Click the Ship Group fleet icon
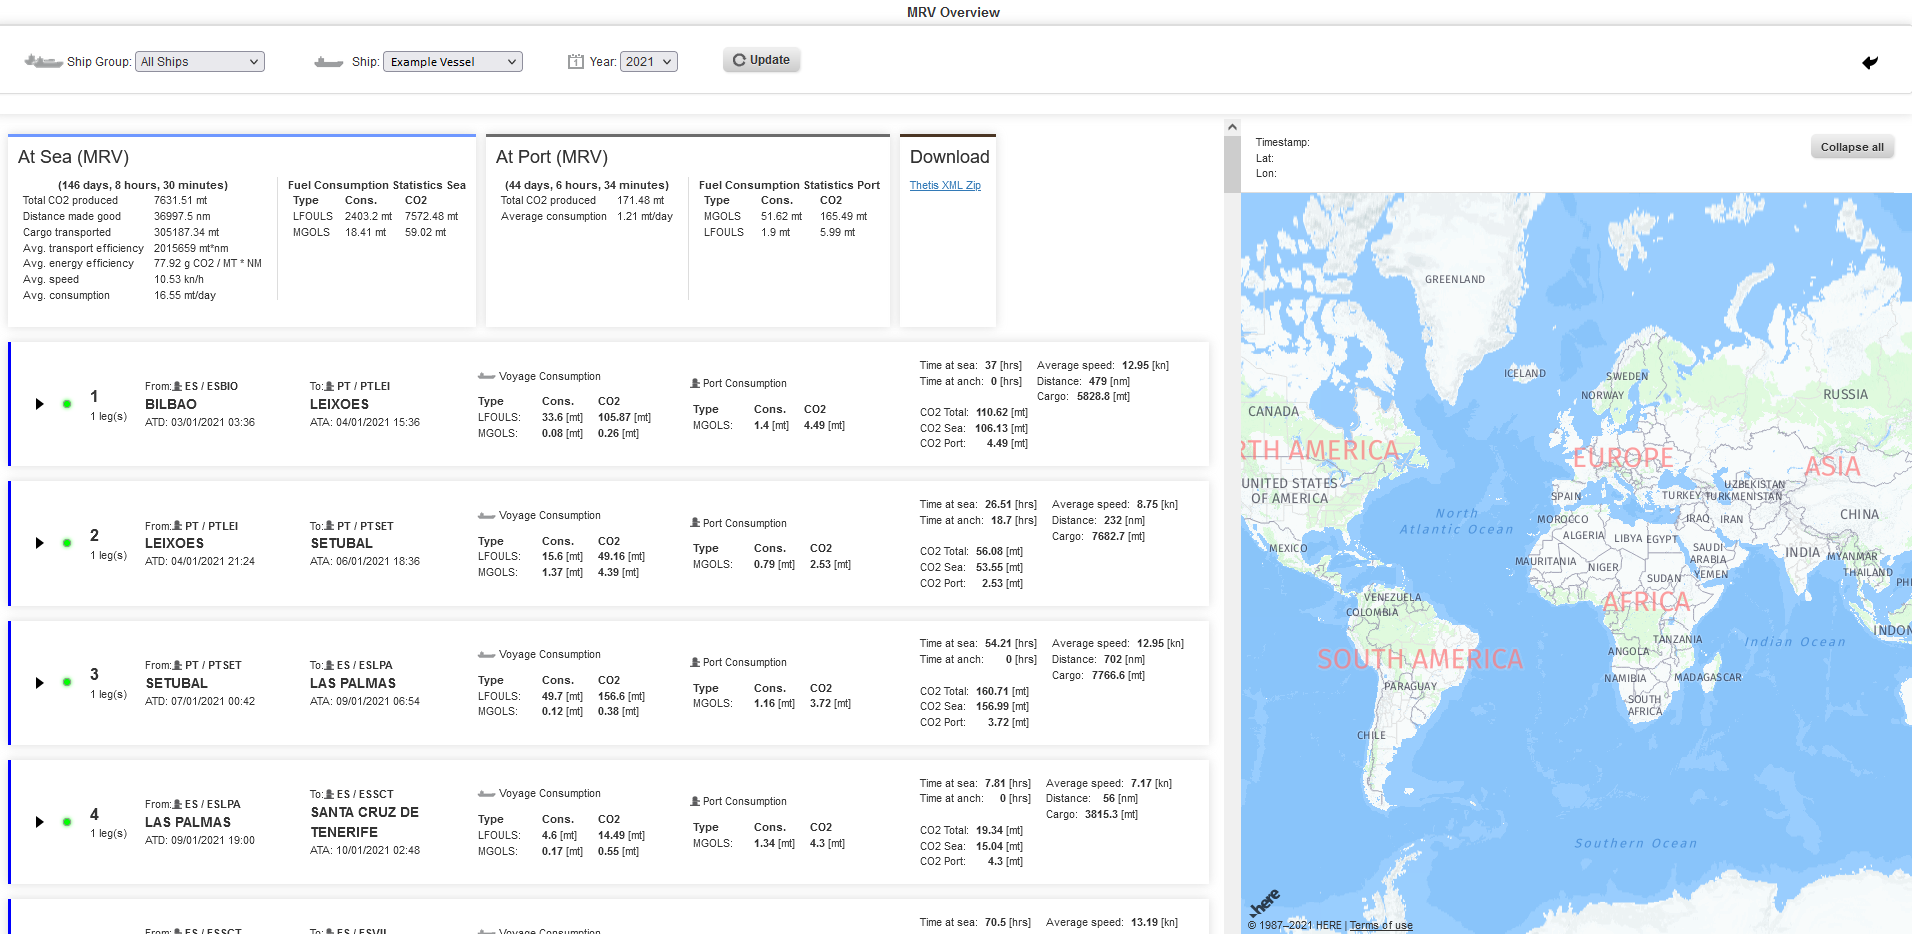Screen dimensions: 1915x937 click(43, 62)
